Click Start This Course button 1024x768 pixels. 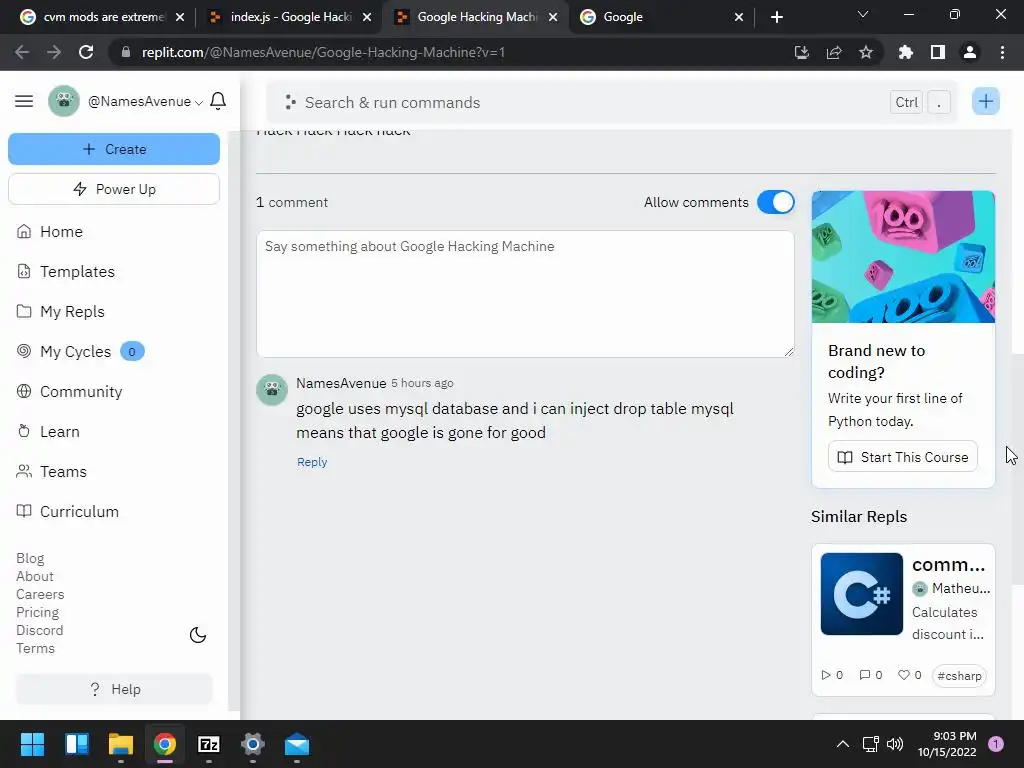point(903,457)
